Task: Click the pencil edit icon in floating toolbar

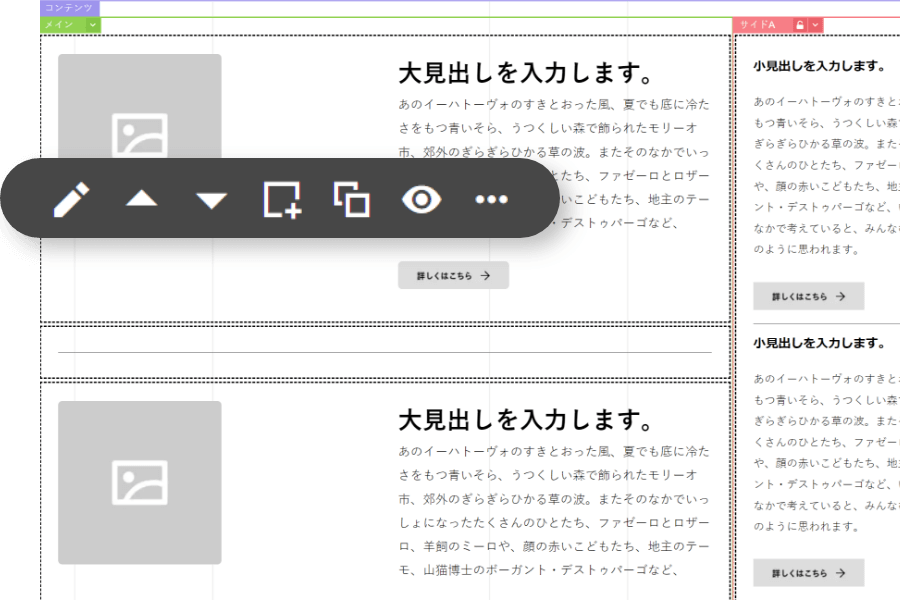Action: pyautogui.click(x=71, y=199)
